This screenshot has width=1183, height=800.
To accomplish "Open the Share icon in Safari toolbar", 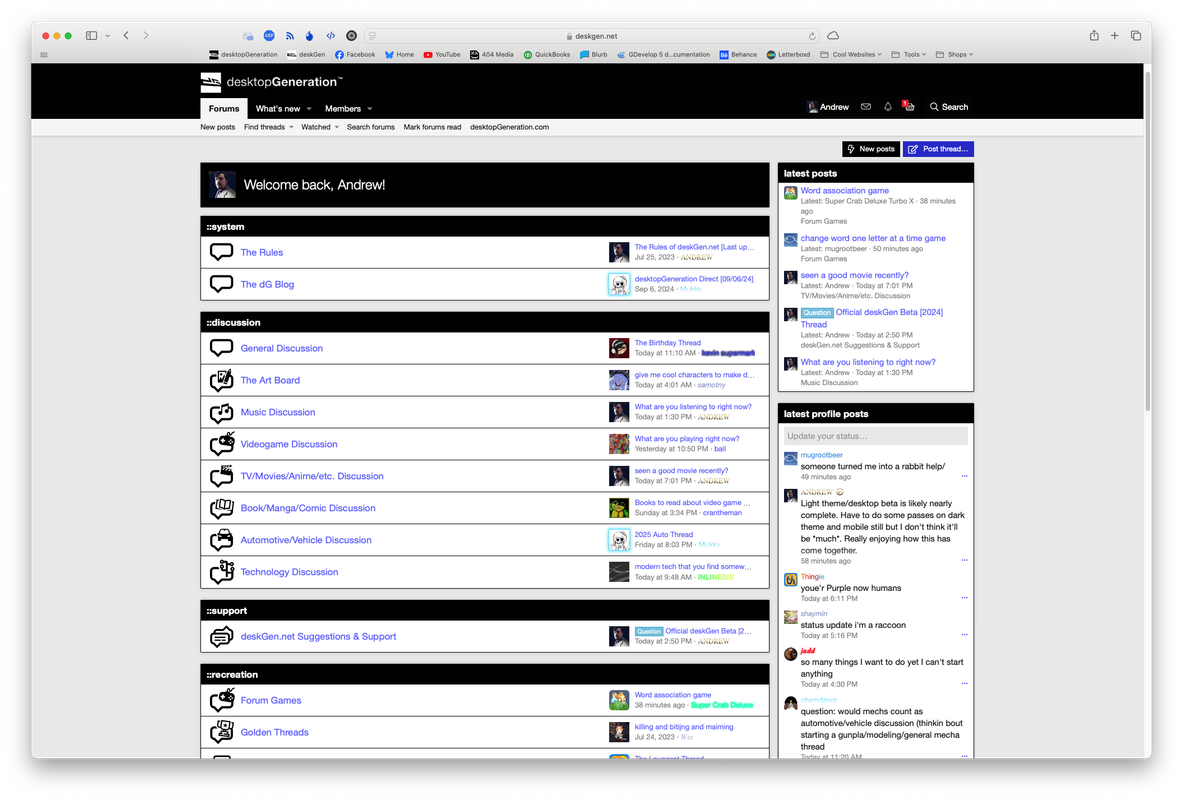I will (1094, 35).
